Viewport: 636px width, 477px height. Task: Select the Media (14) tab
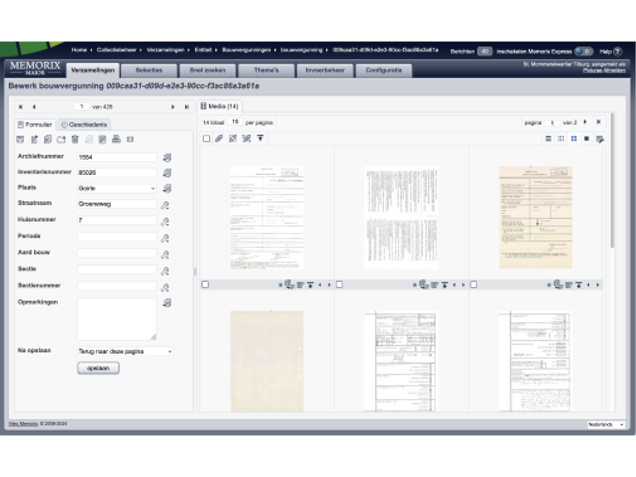pos(219,106)
